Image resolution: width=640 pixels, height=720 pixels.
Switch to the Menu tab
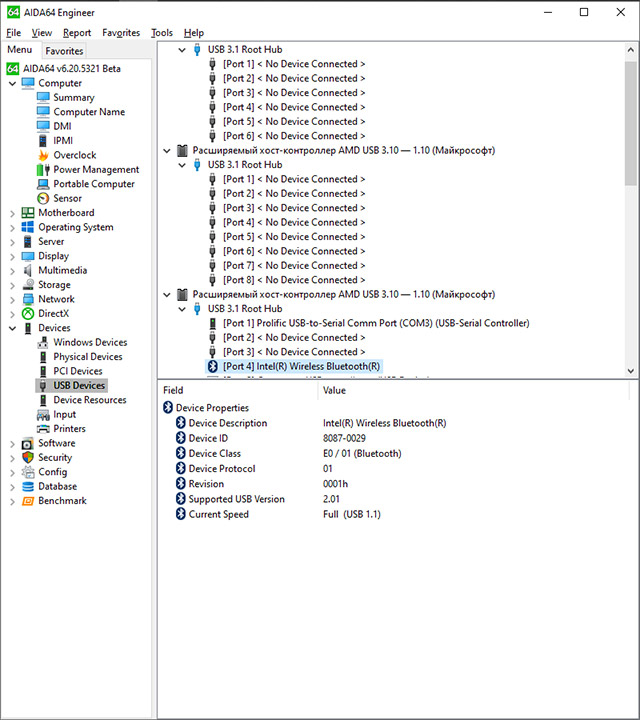pos(20,50)
